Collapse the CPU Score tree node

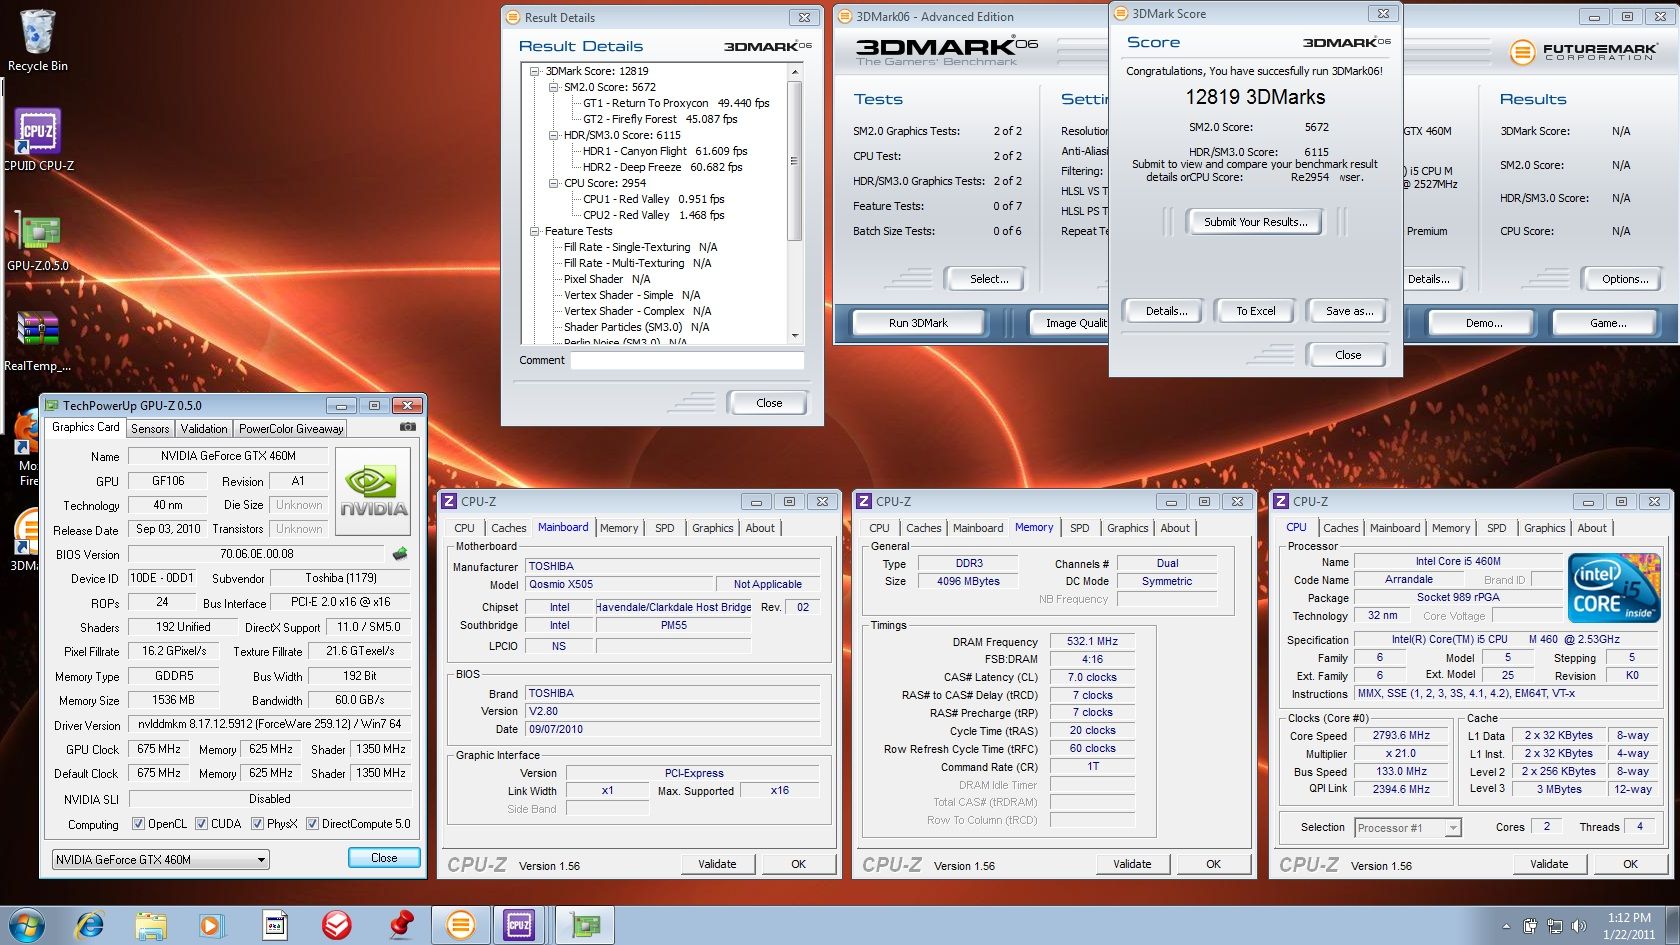[553, 183]
